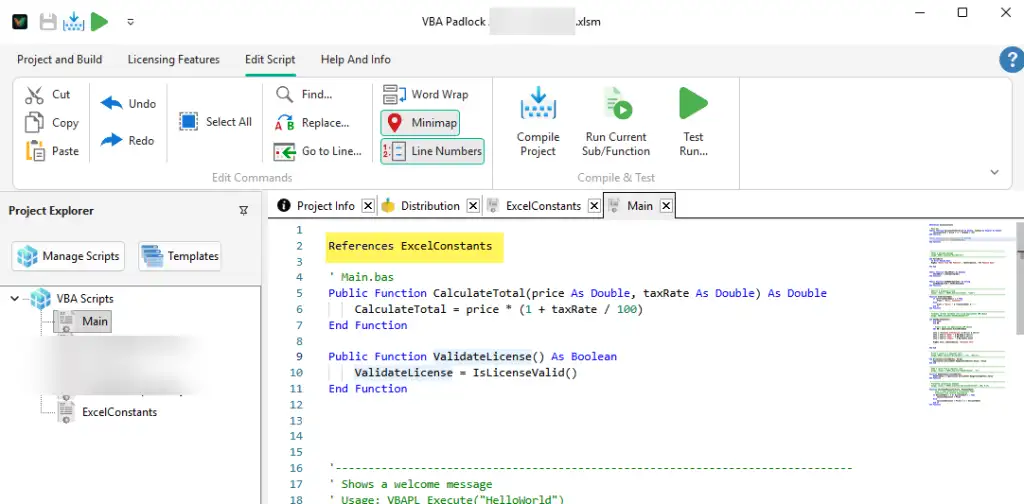The image size is (1024, 504).
Task: Click the Paste clipboard icon
Action: point(35,151)
